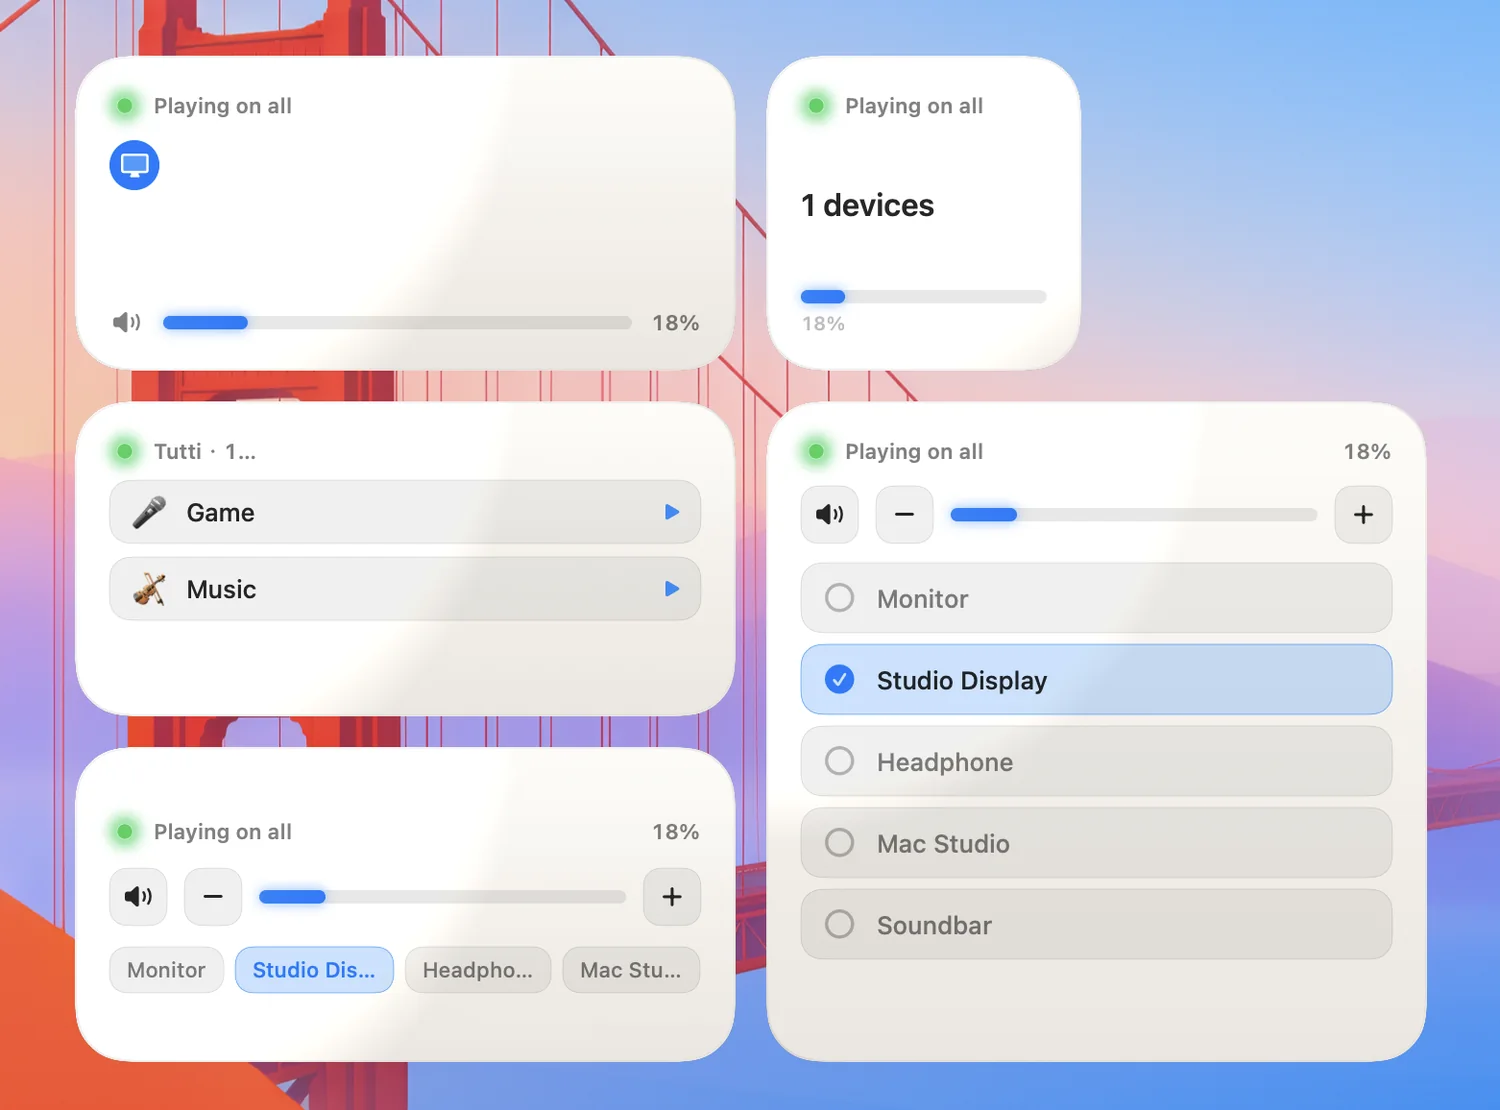Toggle the Studio Dis... chip

coord(314,970)
